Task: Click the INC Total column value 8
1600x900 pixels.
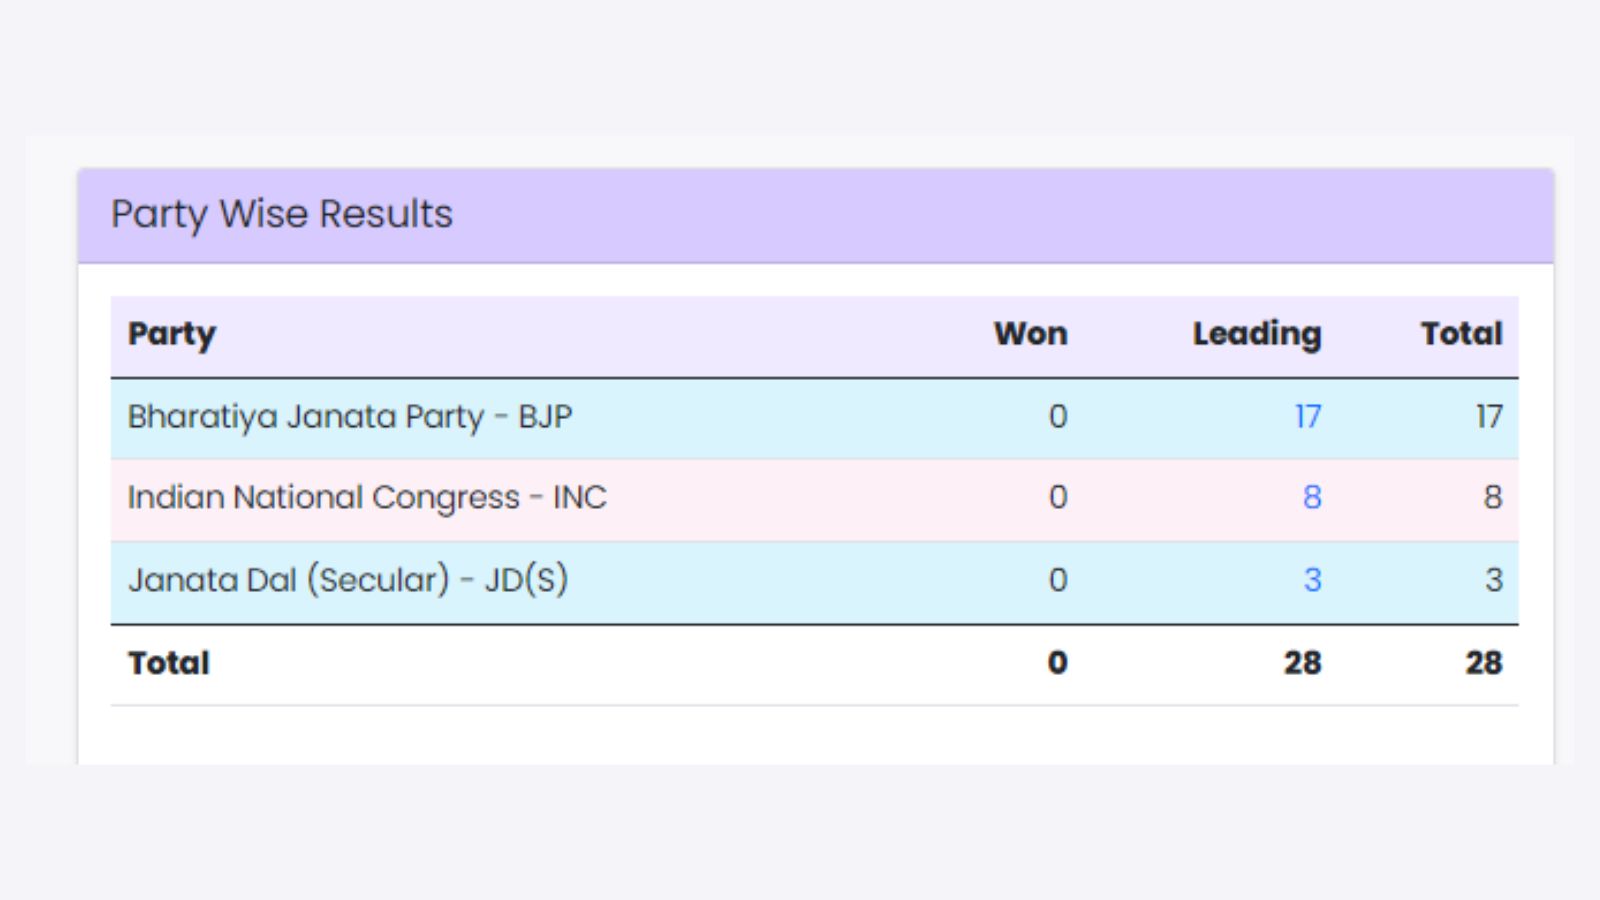Action: point(1492,497)
